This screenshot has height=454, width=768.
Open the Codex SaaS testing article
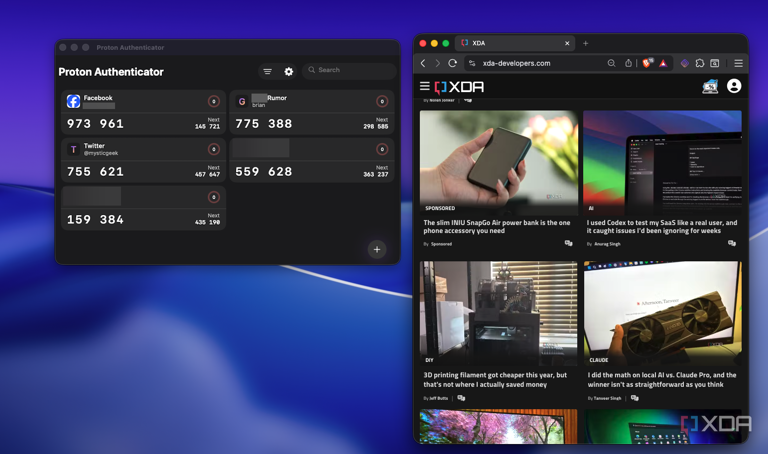point(662,227)
